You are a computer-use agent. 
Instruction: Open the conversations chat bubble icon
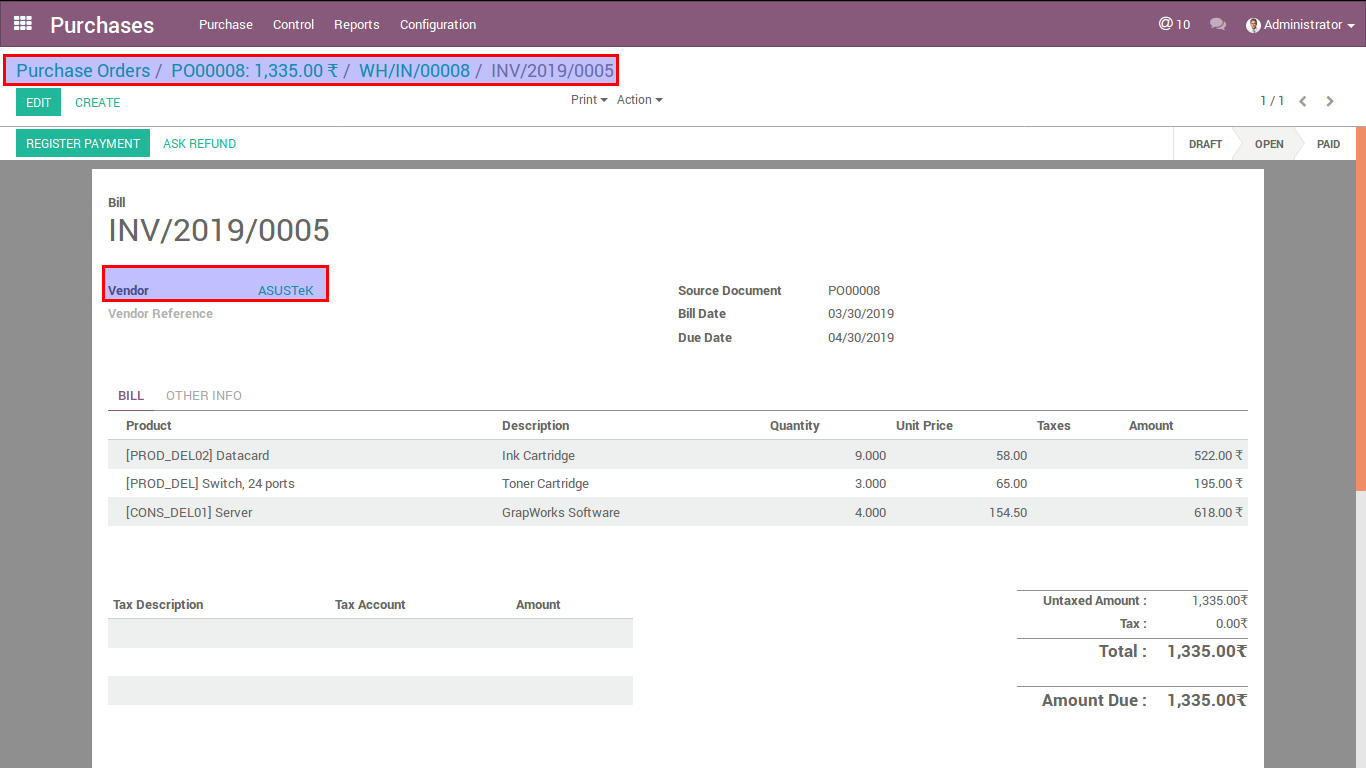(1217, 24)
